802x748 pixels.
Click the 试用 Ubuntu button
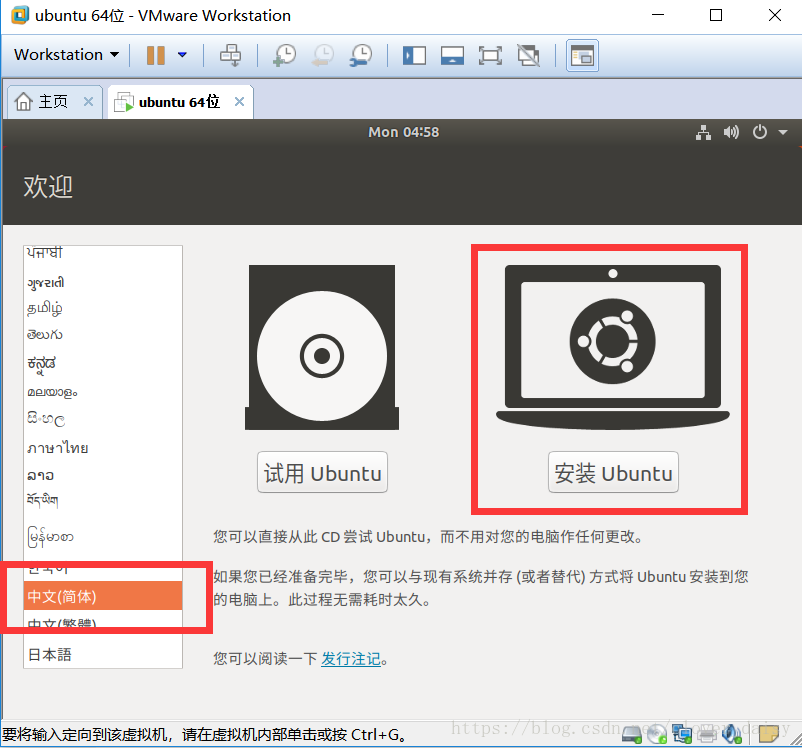[x=322, y=473]
